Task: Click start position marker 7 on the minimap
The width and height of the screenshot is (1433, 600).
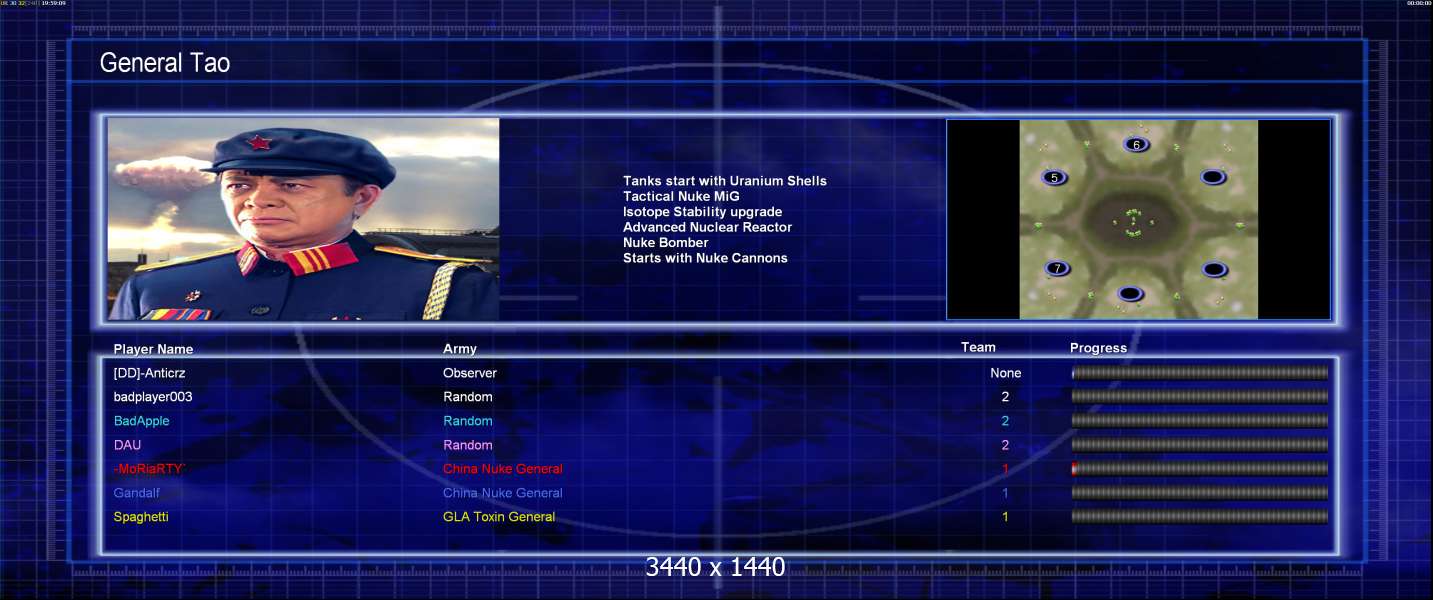Action: pos(1057,268)
